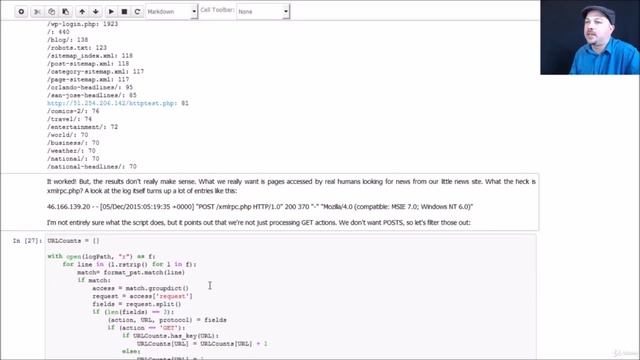The image size is (640, 360).
Task: Click the 'filter those out' markdown sentence
Action: click(x=259, y=223)
